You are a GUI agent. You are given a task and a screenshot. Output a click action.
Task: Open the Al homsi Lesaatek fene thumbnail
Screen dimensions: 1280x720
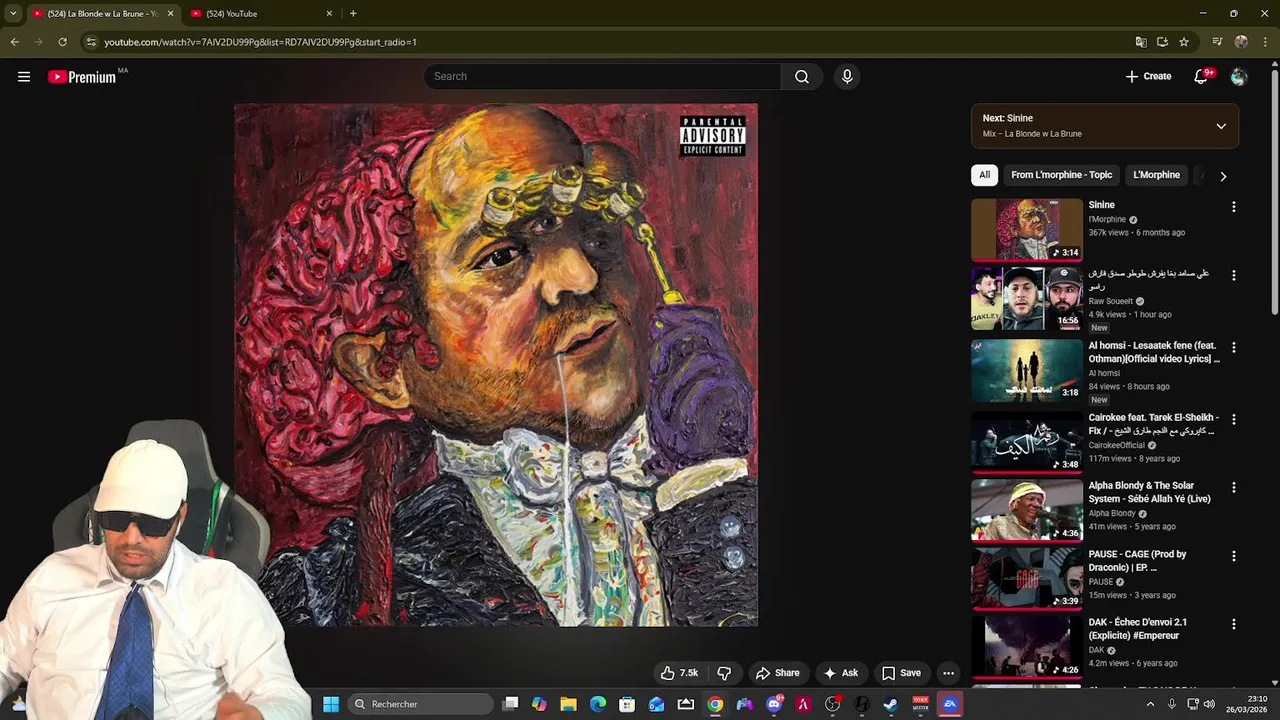coord(1026,370)
